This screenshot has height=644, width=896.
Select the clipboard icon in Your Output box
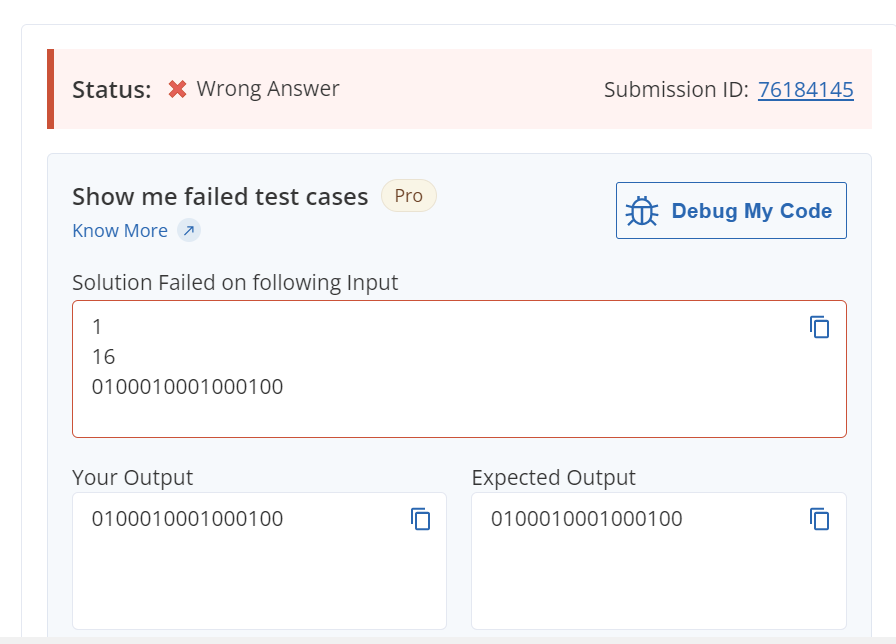[x=420, y=519]
